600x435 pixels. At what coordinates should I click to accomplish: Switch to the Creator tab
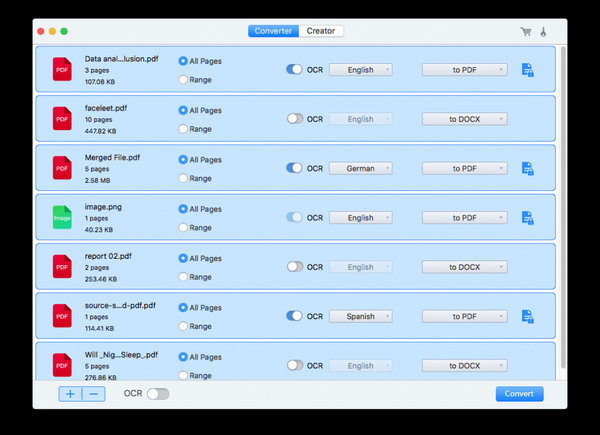[x=321, y=31]
